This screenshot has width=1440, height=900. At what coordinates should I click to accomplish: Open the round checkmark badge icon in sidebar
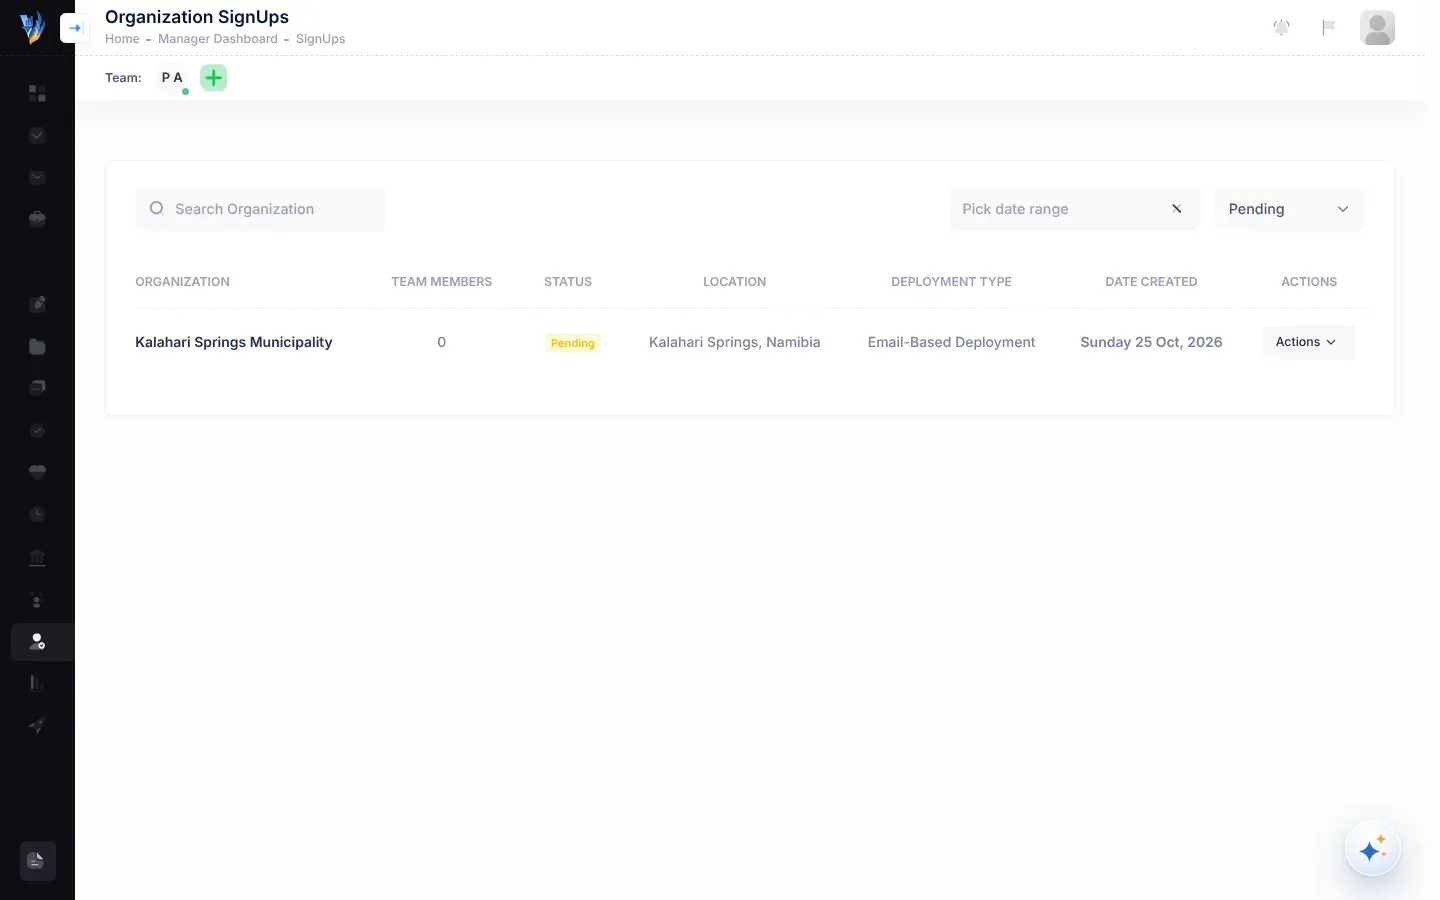click(37, 430)
